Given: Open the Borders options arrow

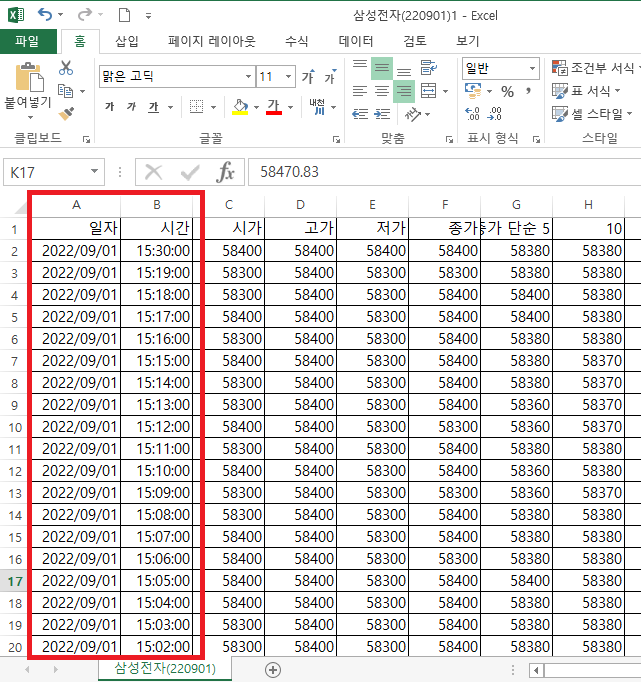Looking at the screenshot, I should (x=214, y=107).
